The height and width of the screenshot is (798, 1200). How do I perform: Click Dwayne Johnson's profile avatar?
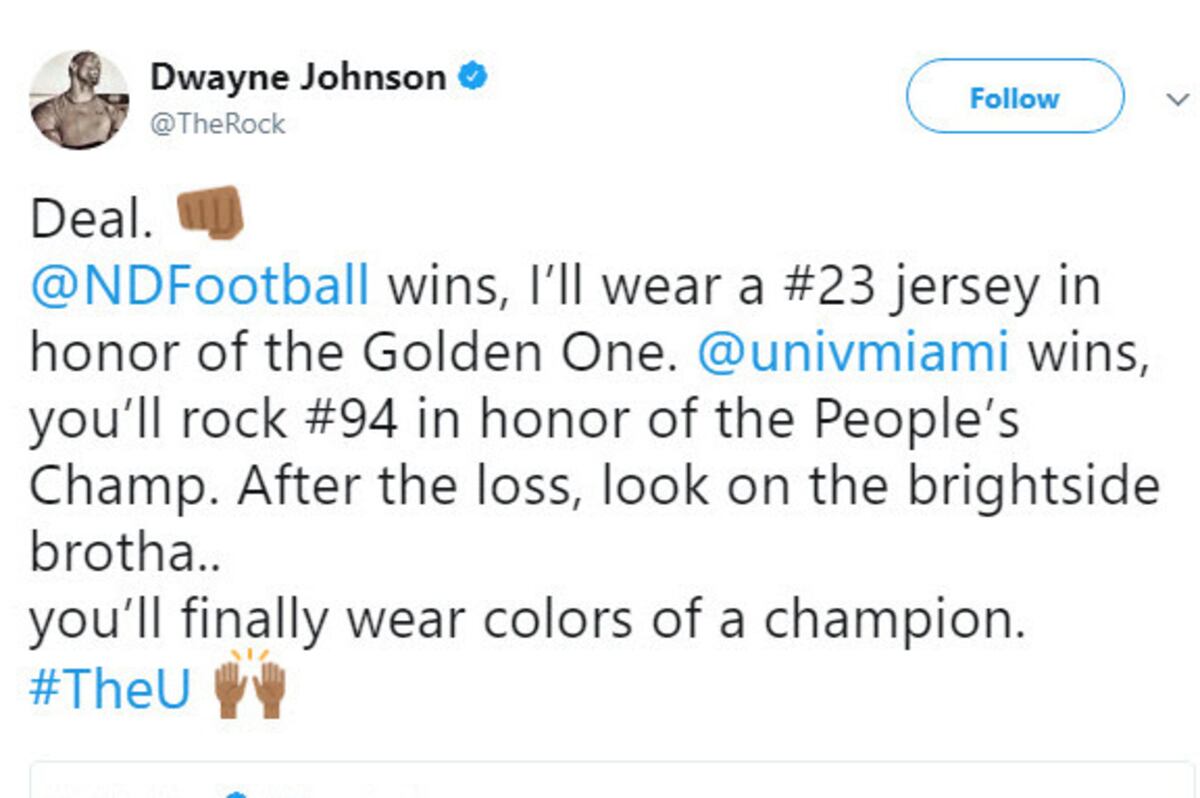click(79, 100)
